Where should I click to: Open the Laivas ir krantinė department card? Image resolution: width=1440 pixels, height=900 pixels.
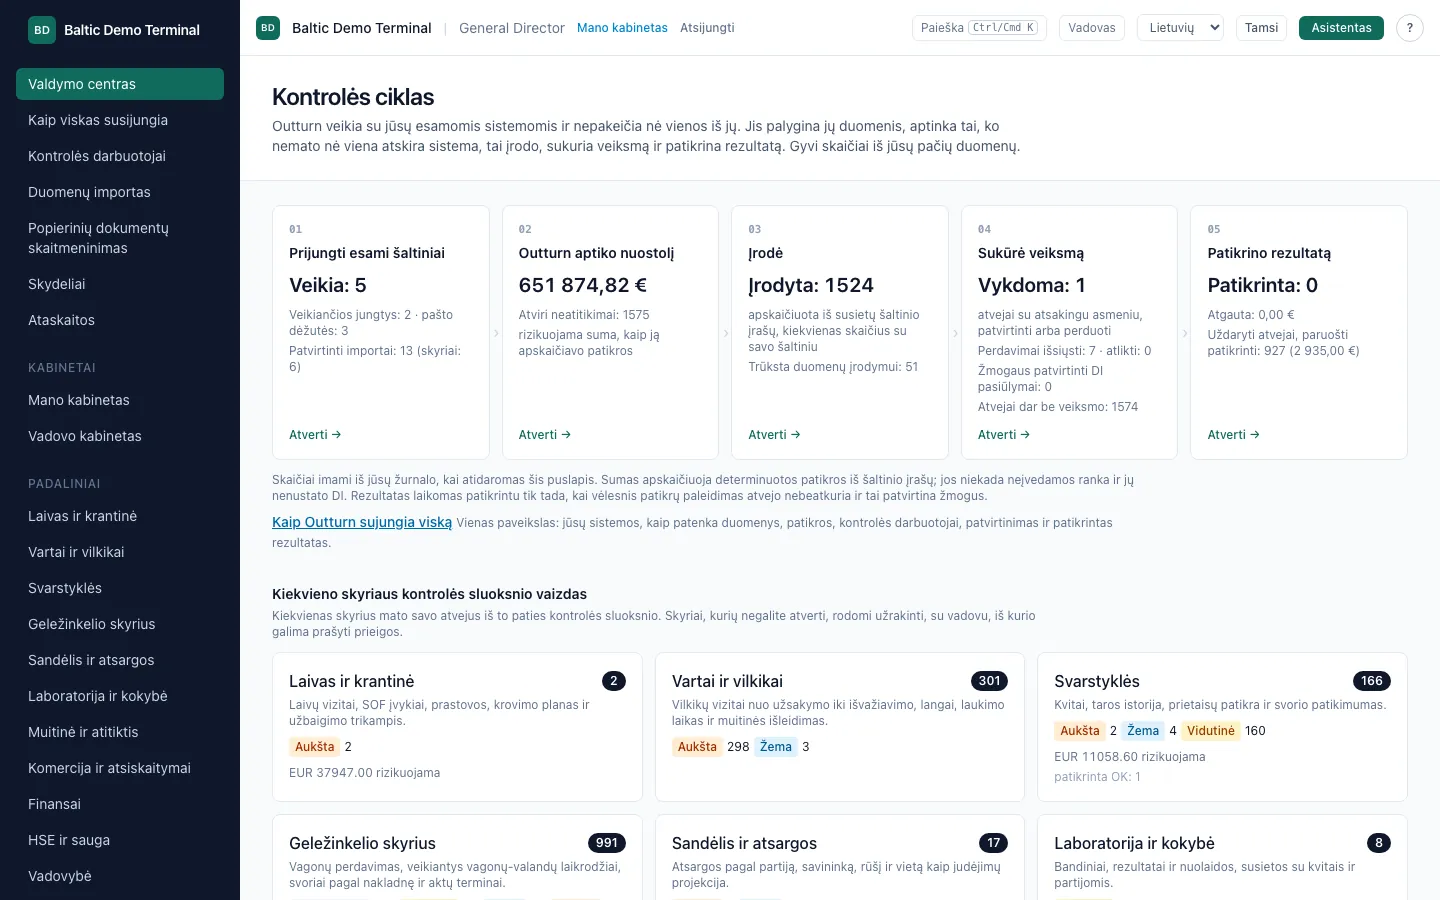coord(457,727)
